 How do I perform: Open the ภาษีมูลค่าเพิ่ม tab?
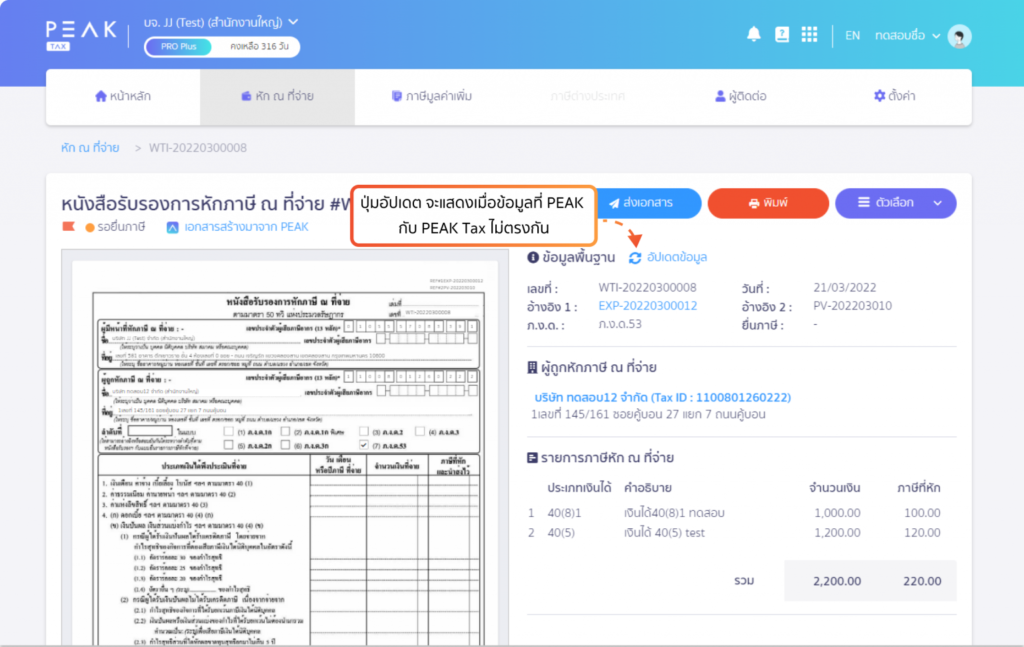click(x=432, y=96)
